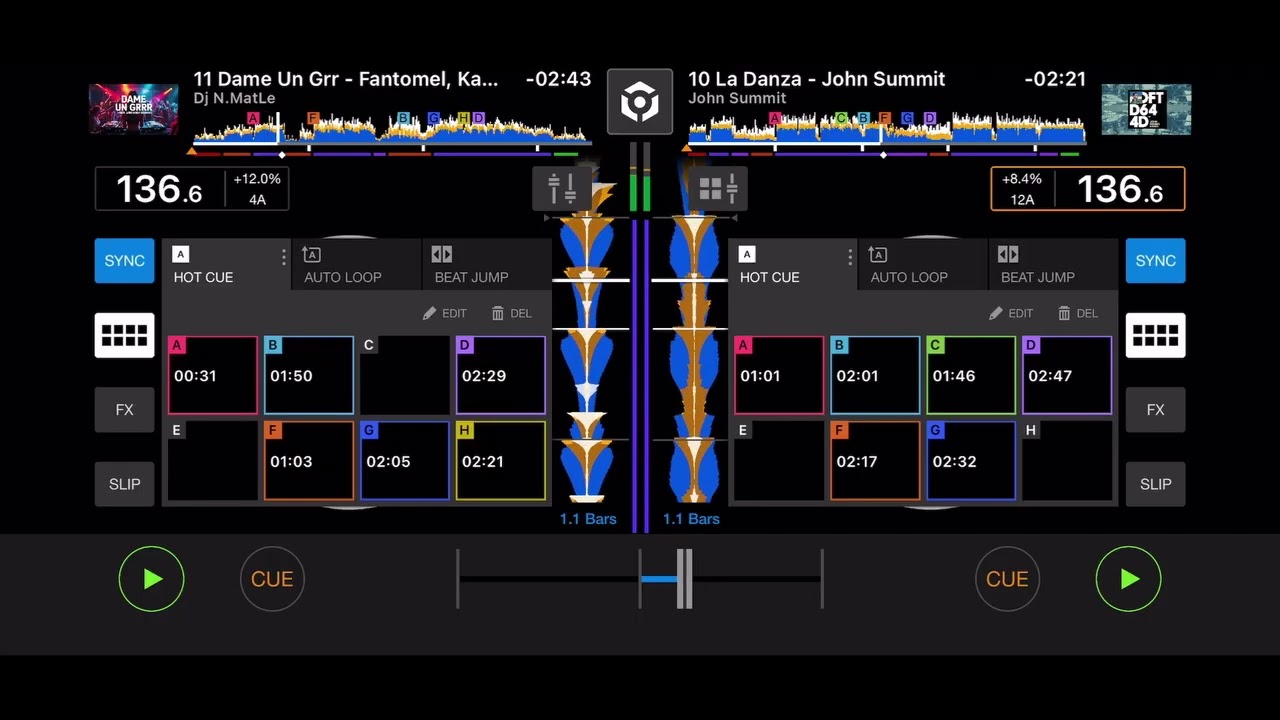
Task: Seek in Dame Un Grr overview waveform
Action: pyautogui.click(x=390, y=131)
